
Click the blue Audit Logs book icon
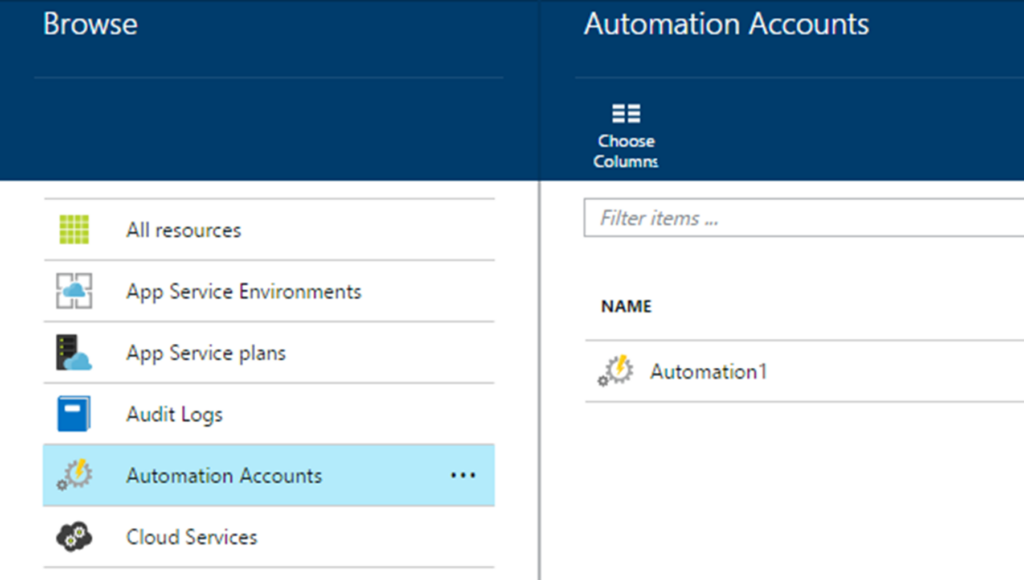click(x=73, y=414)
